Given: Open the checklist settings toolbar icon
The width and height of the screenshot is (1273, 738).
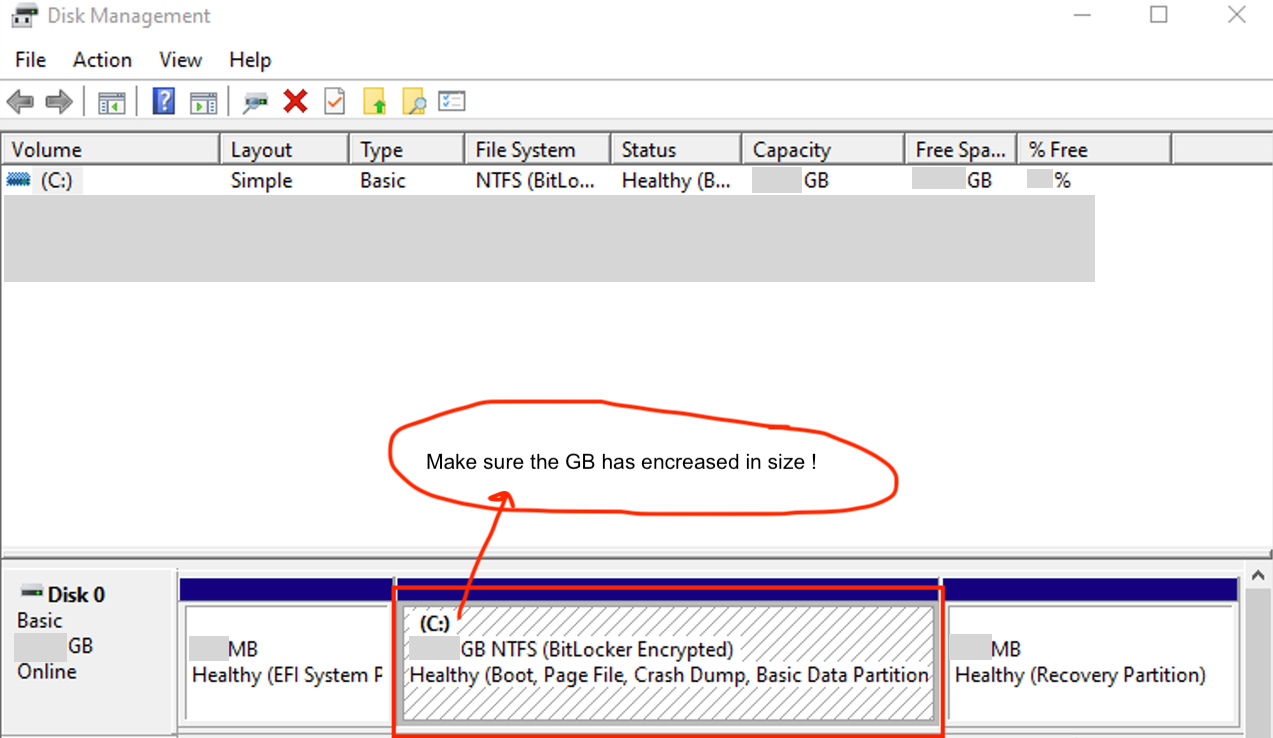Looking at the screenshot, I should (x=452, y=102).
